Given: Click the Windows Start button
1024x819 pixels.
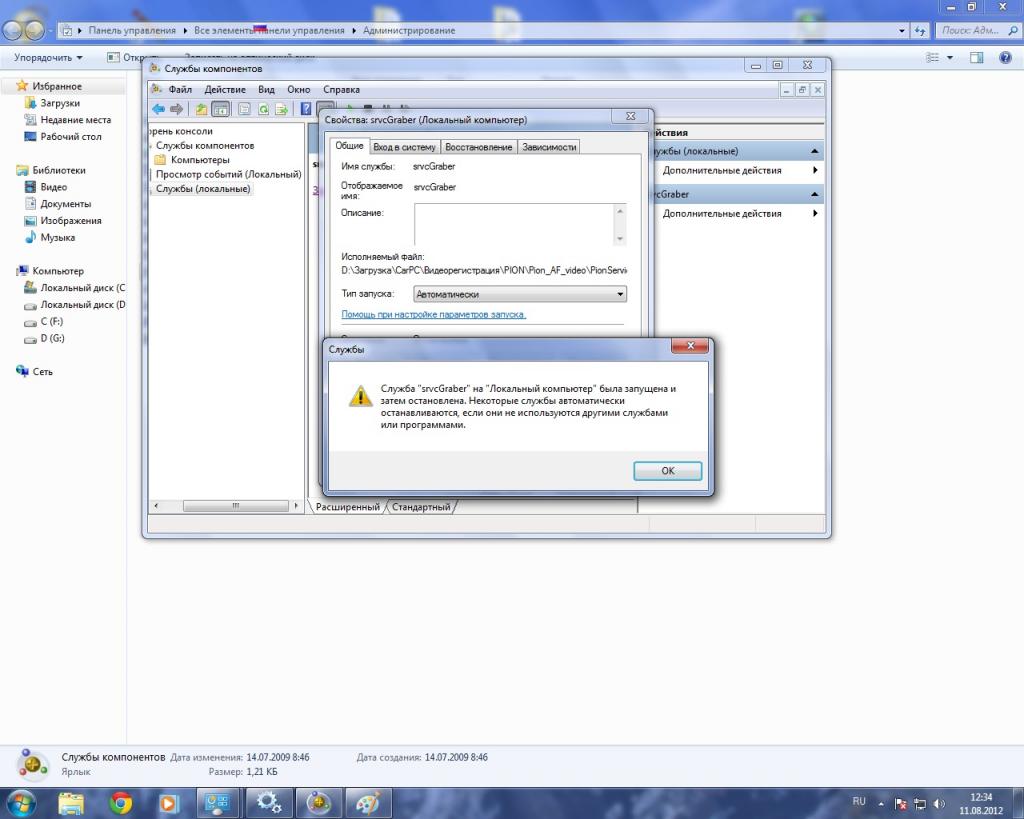Looking at the screenshot, I should (20, 802).
